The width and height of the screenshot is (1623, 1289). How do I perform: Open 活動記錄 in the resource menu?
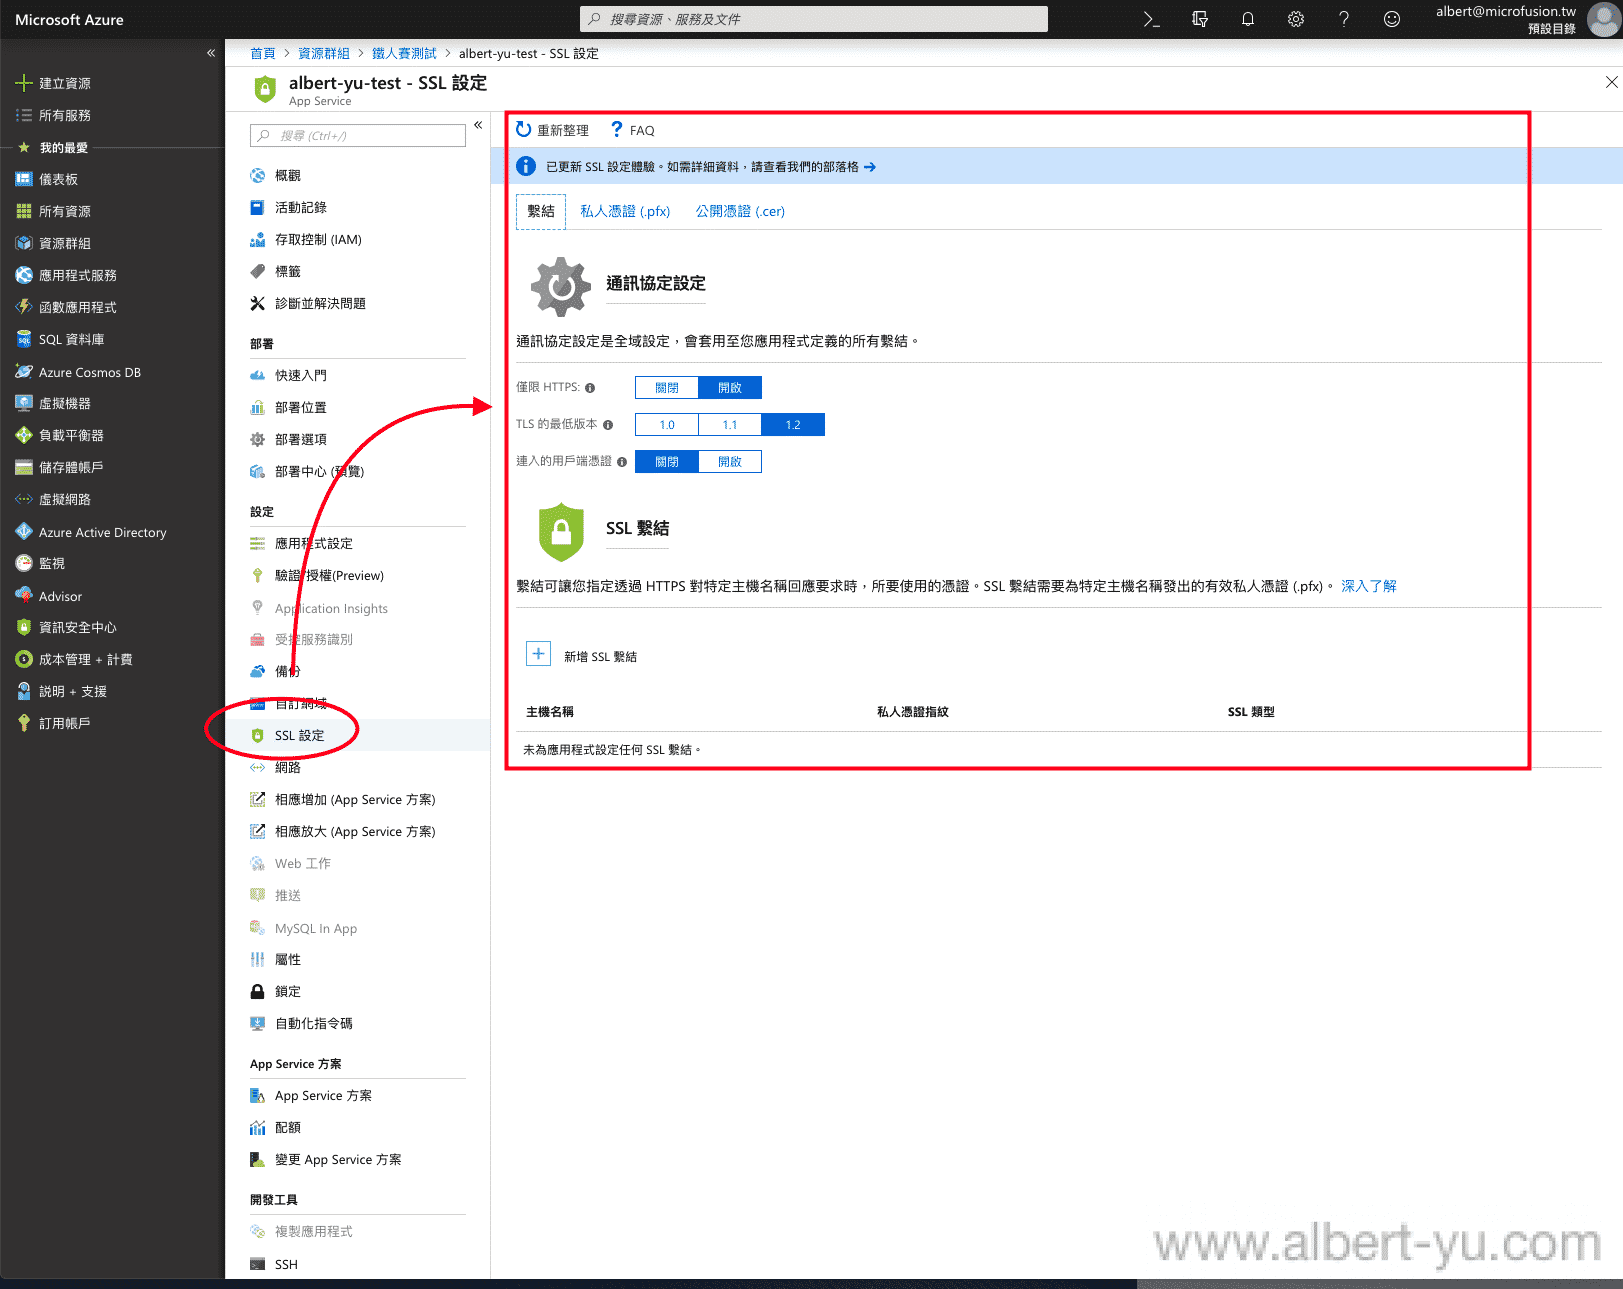click(300, 207)
